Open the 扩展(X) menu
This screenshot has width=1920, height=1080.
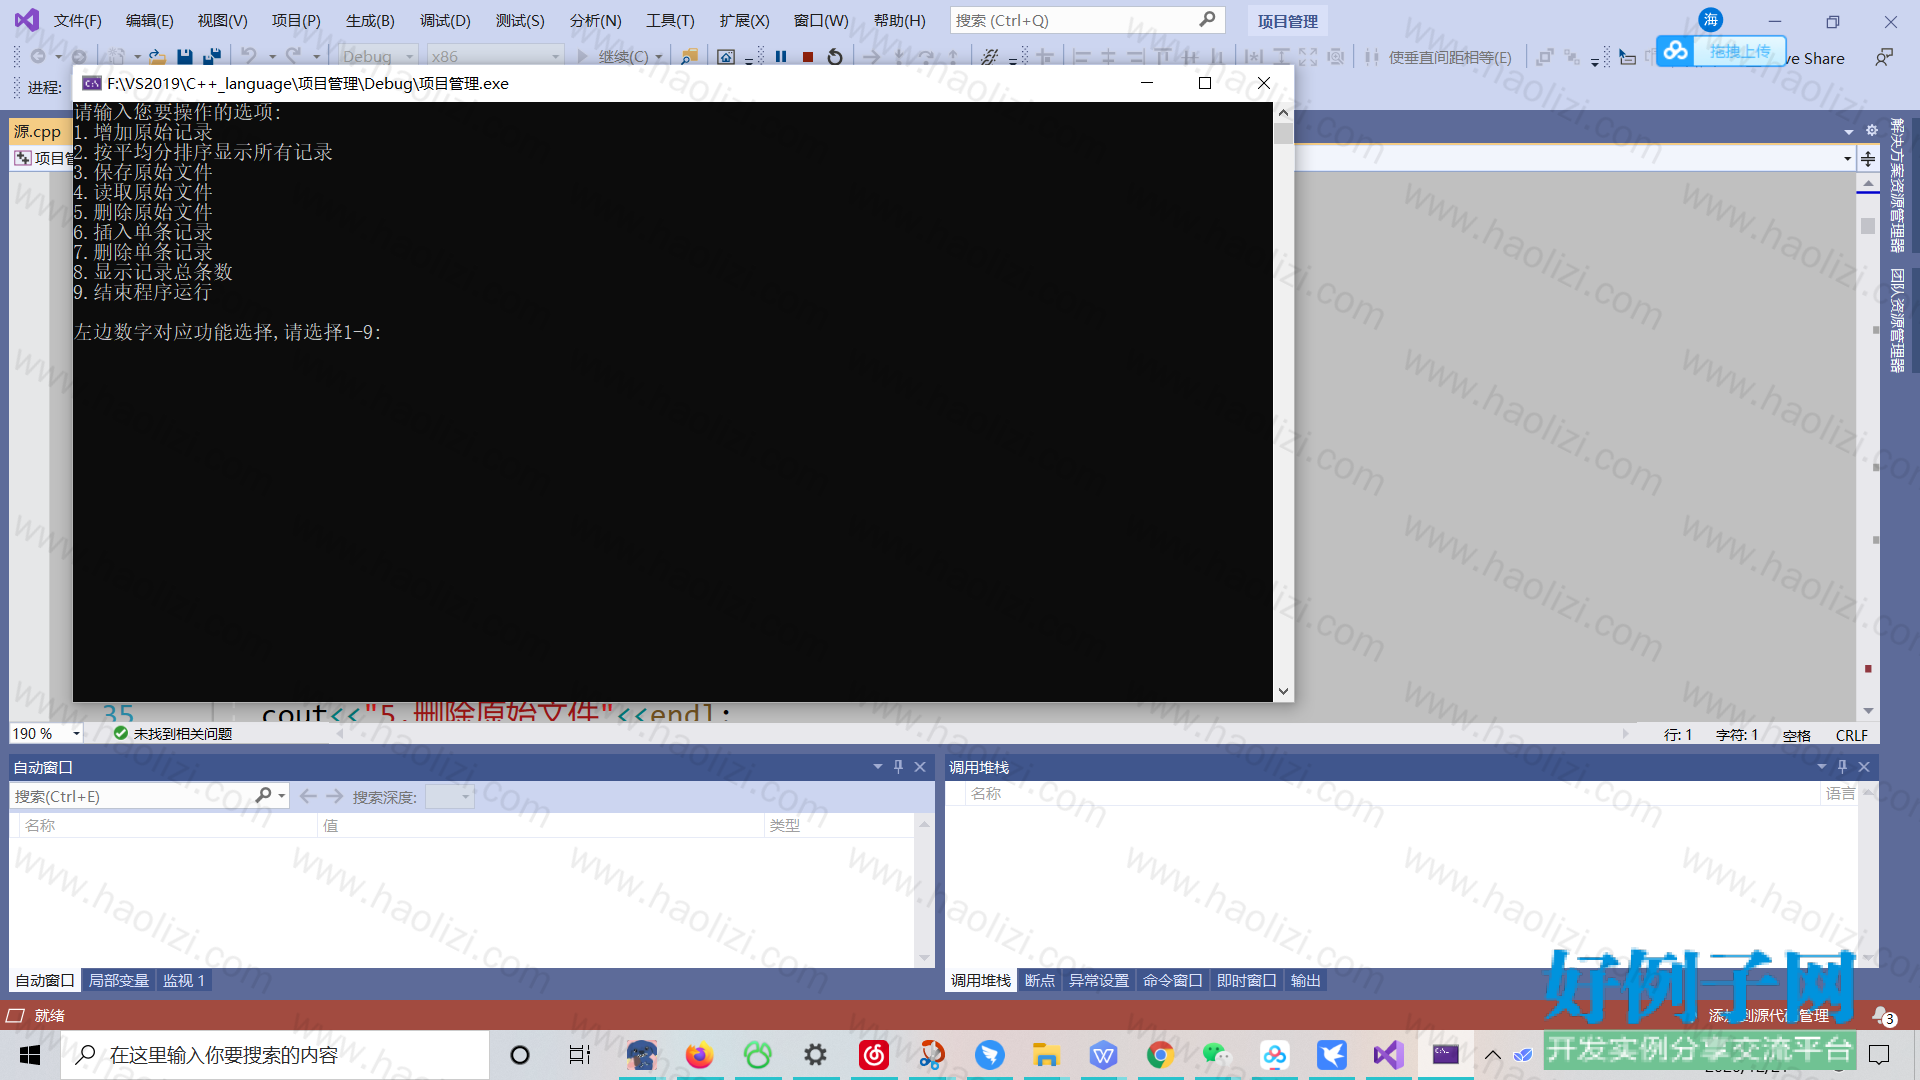point(745,20)
